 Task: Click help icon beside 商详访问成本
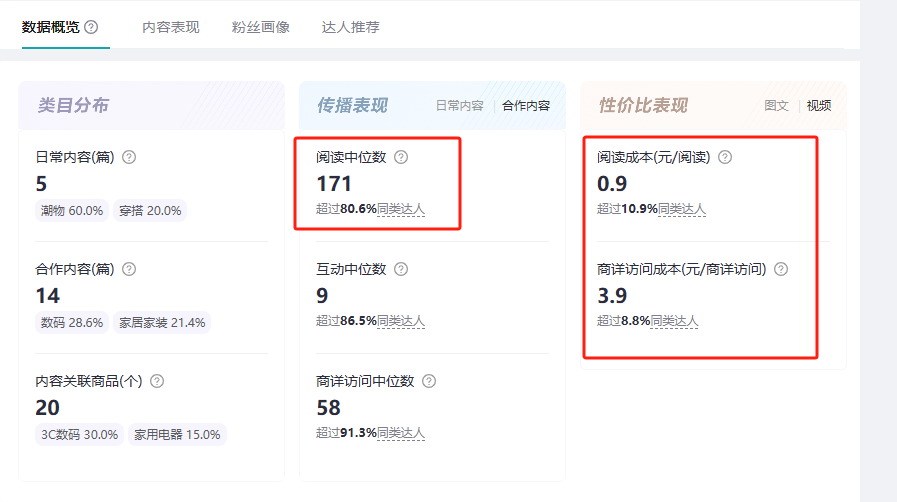point(781,269)
